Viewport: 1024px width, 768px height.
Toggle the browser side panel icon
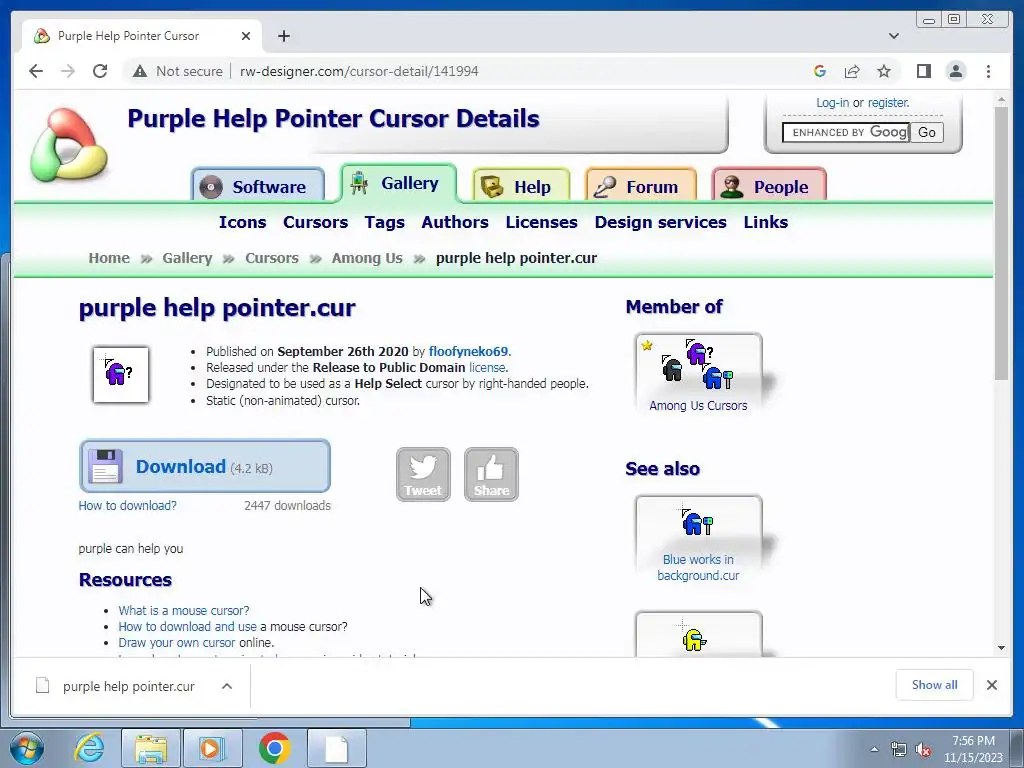click(x=923, y=71)
